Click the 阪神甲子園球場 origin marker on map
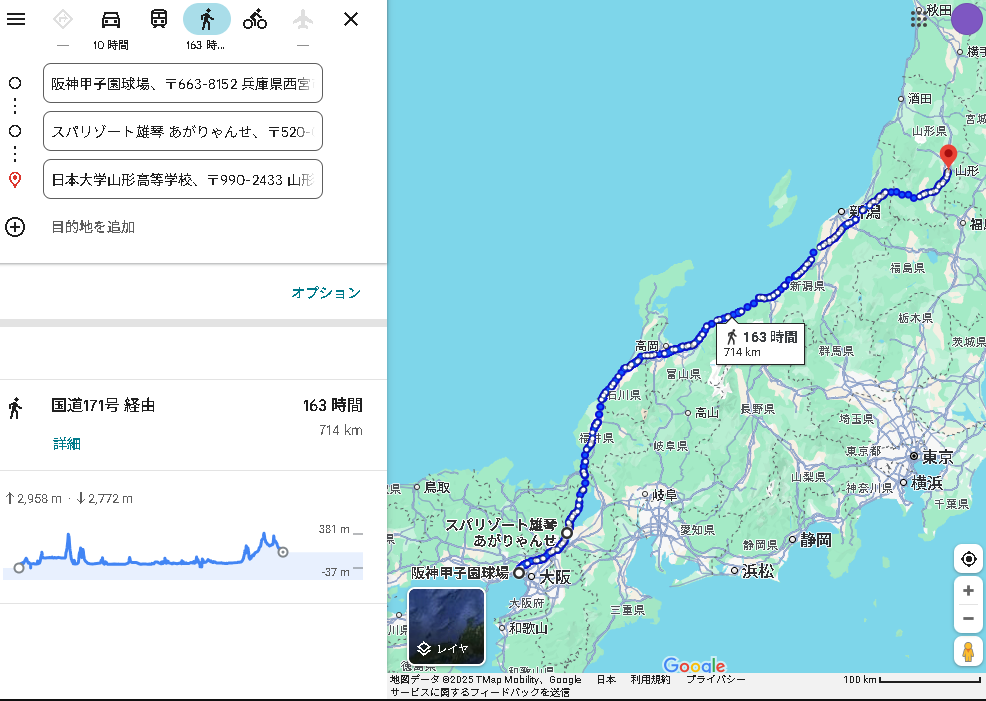Viewport: 986px width, 701px height. click(x=519, y=573)
